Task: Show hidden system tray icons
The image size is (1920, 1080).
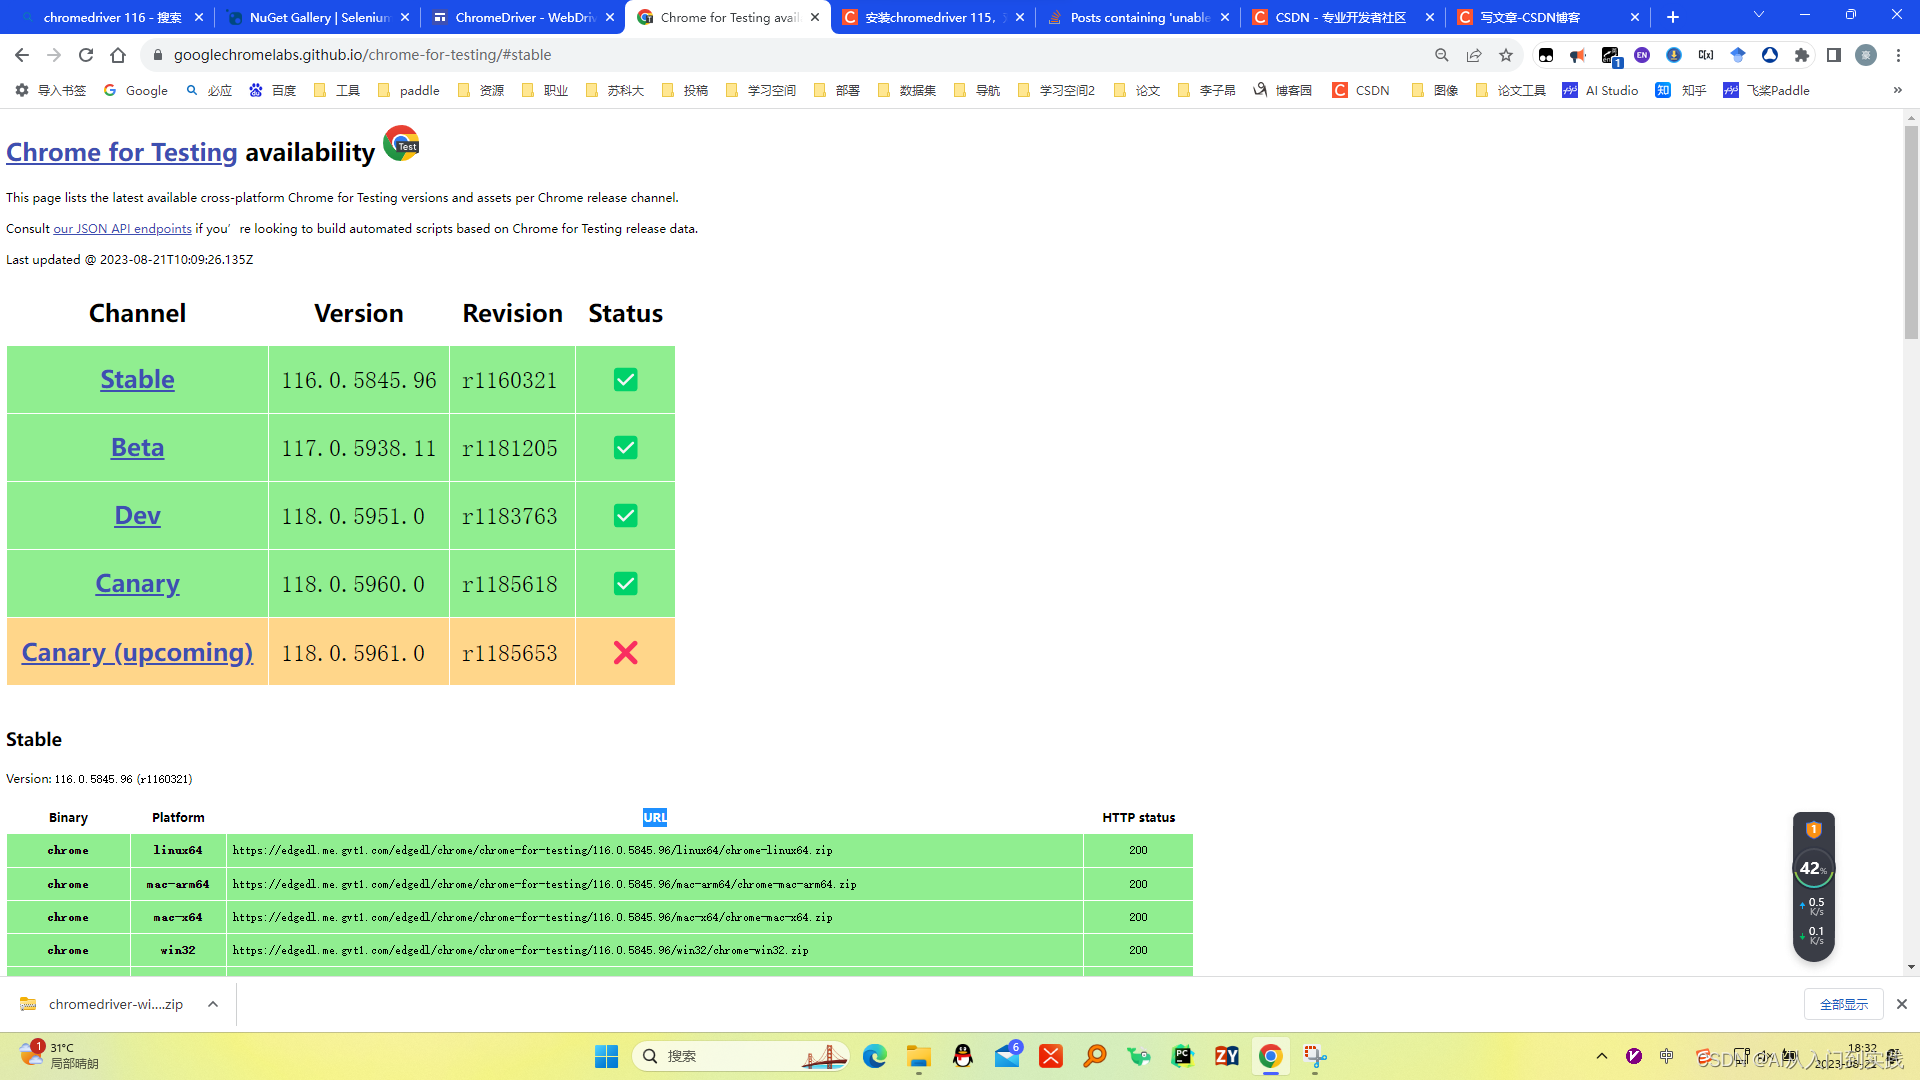Action: click(x=1602, y=1056)
